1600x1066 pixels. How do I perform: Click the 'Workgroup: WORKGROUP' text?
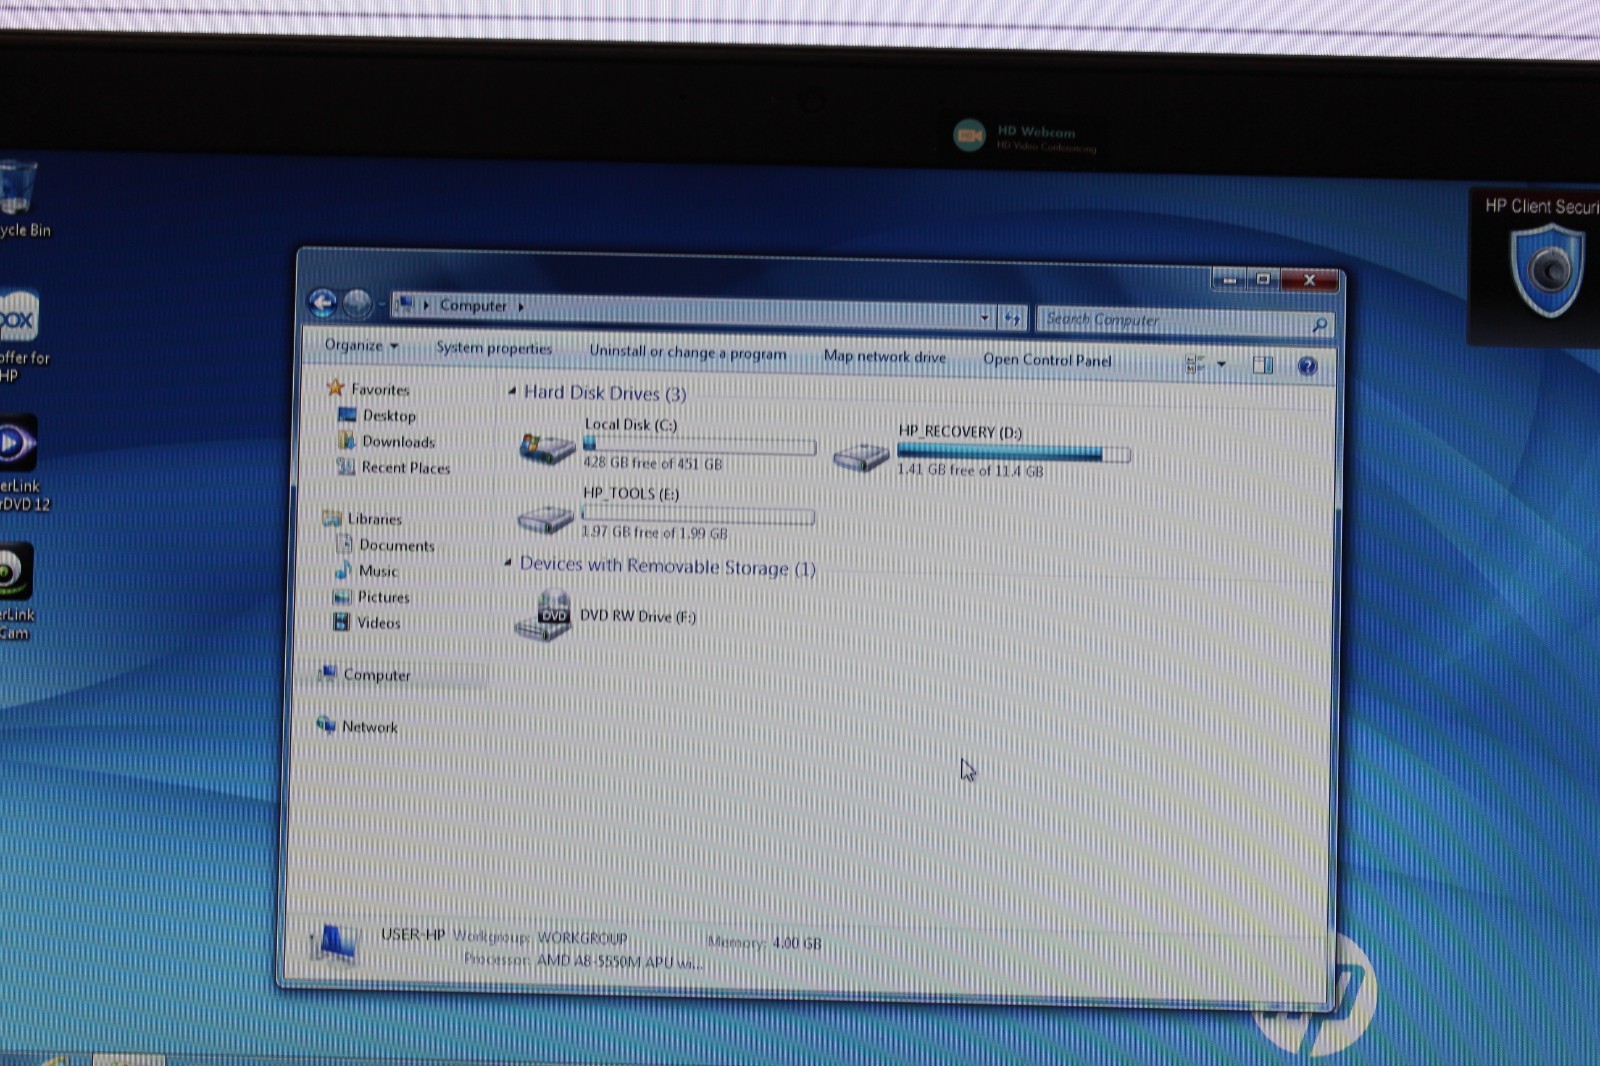tap(540, 937)
